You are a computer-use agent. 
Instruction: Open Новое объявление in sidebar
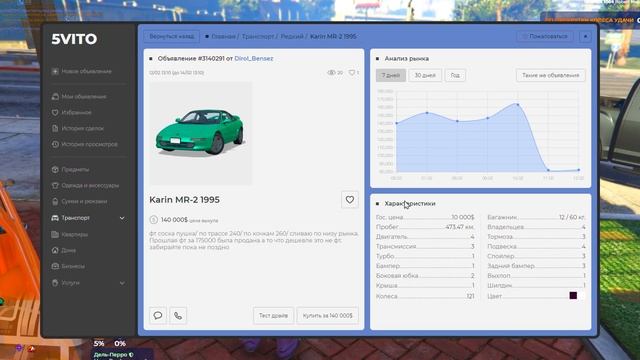(86, 71)
